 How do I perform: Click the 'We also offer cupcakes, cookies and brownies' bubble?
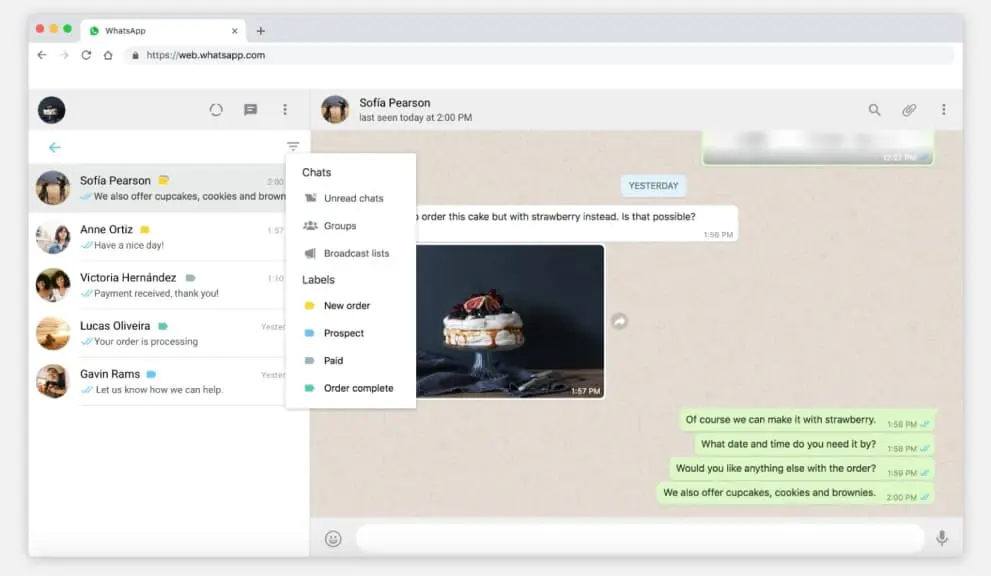point(795,493)
